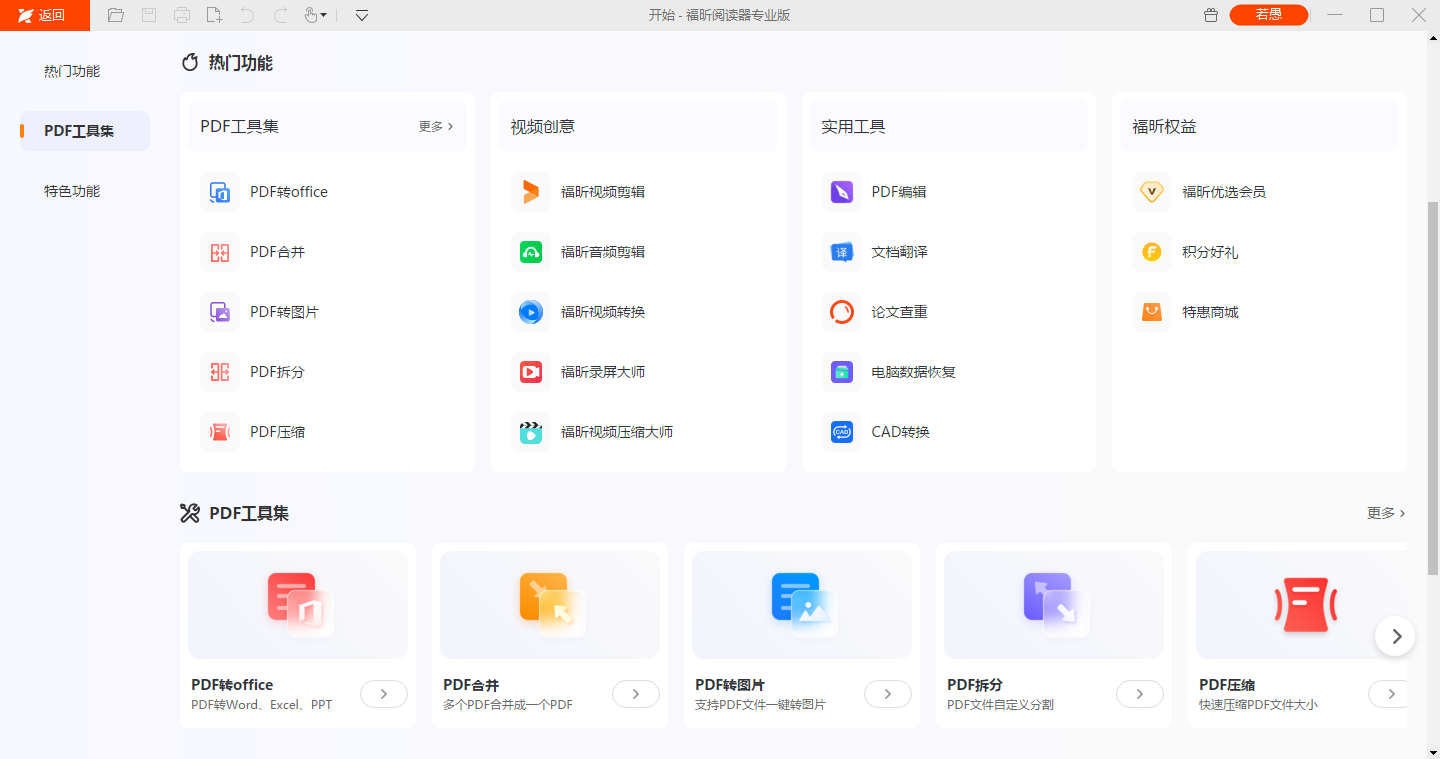Screen dimensions: 1440x759
Task: Open 福昕视频剪辑 in the 视频创意 list
Action: tap(602, 192)
